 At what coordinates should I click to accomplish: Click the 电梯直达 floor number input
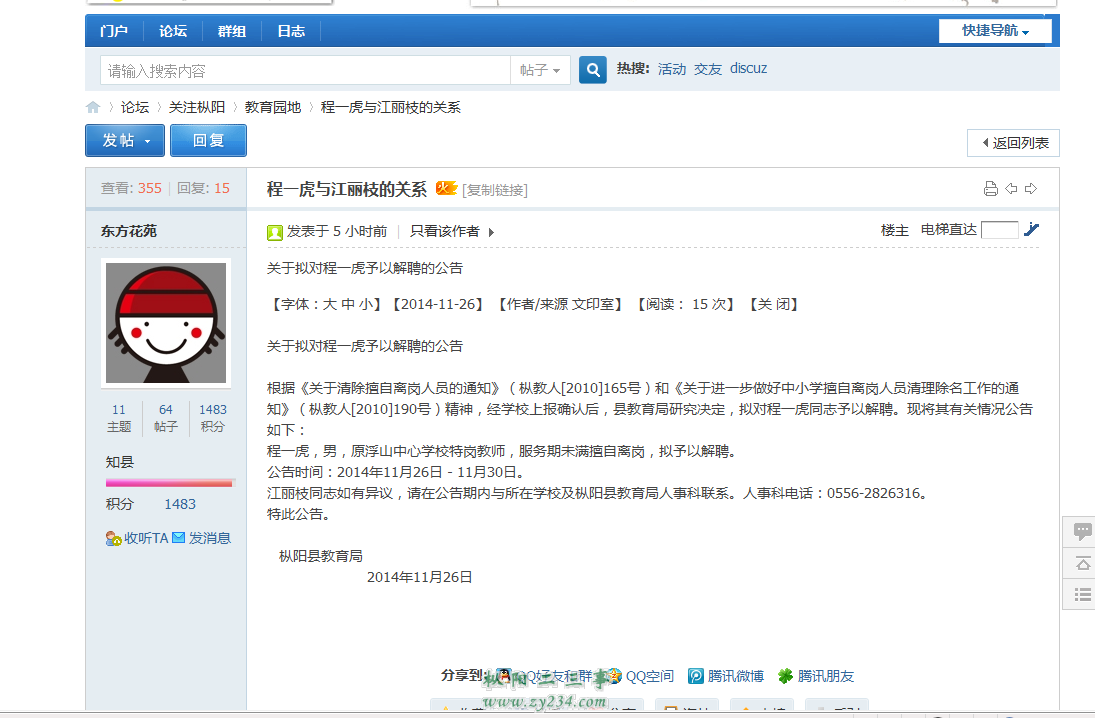pos(999,230)
